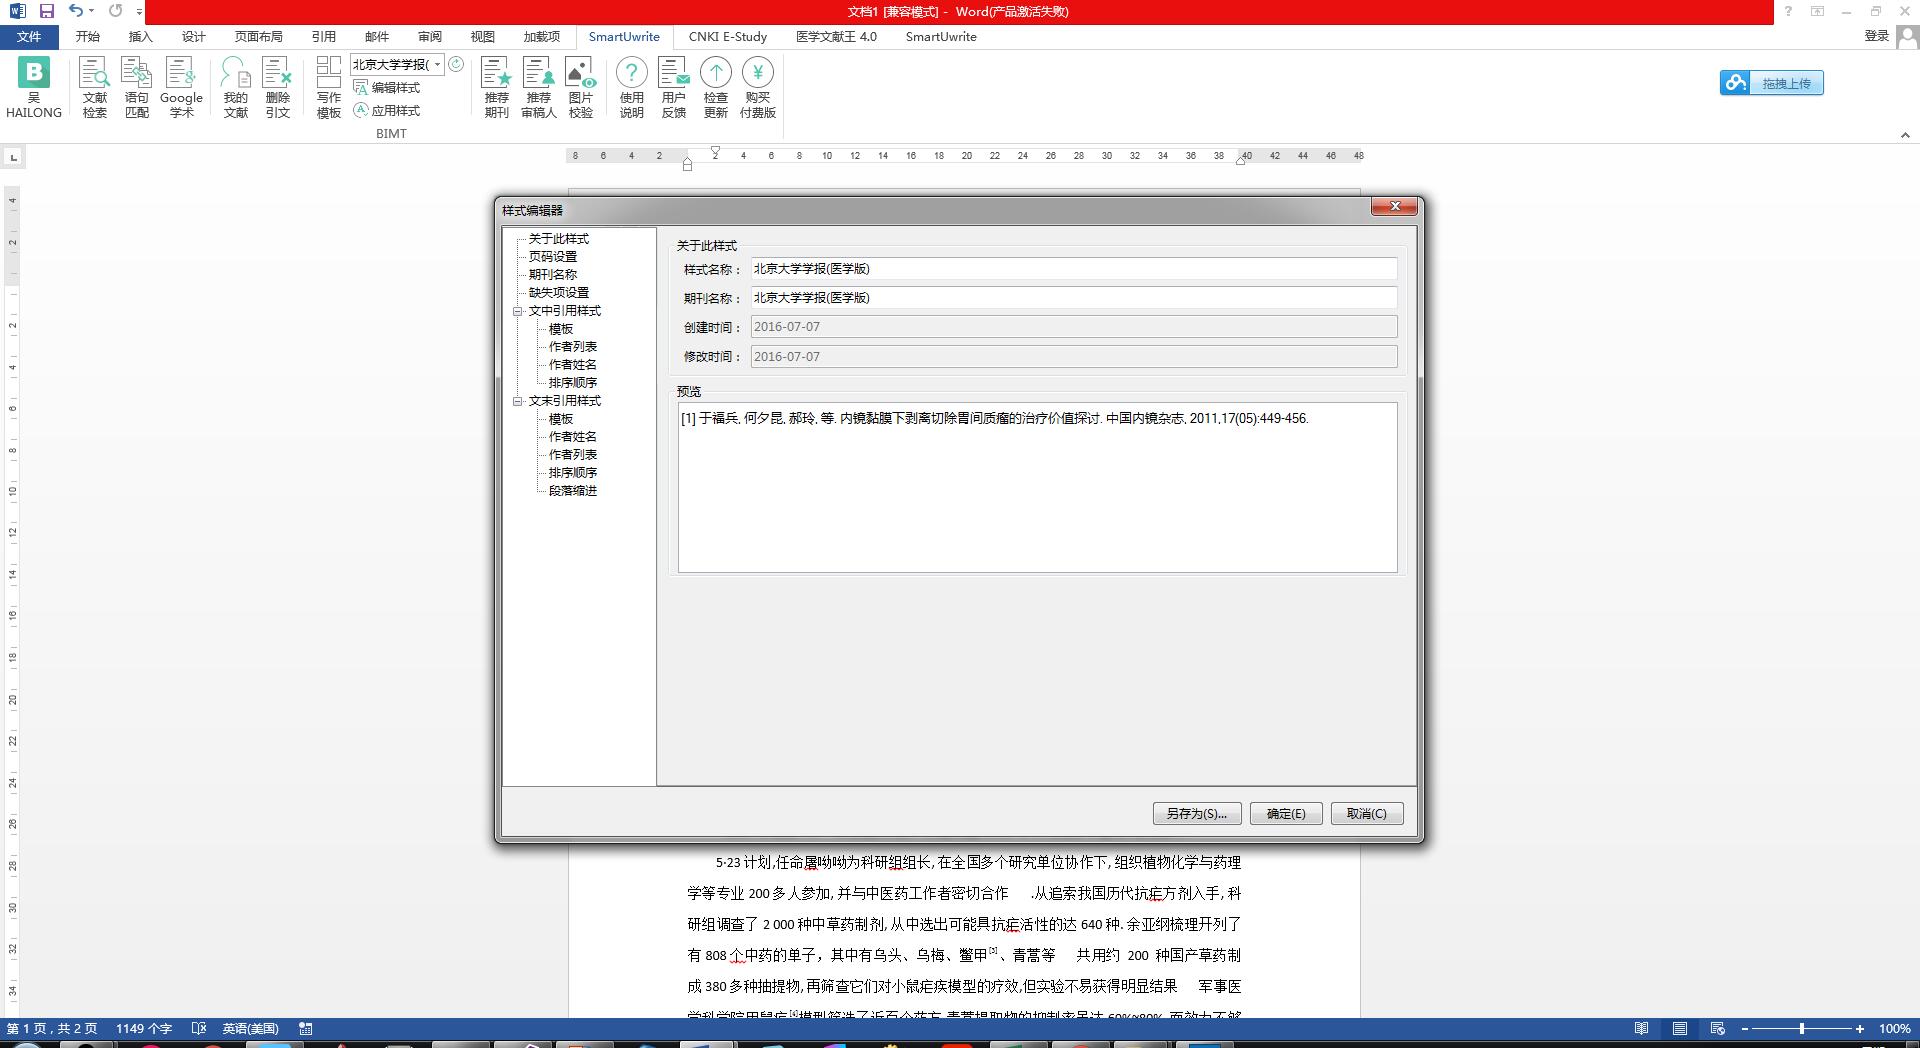Click the 吴 HAILONG account icon
1920x1048 pixels.
click(x=34, y=88)
